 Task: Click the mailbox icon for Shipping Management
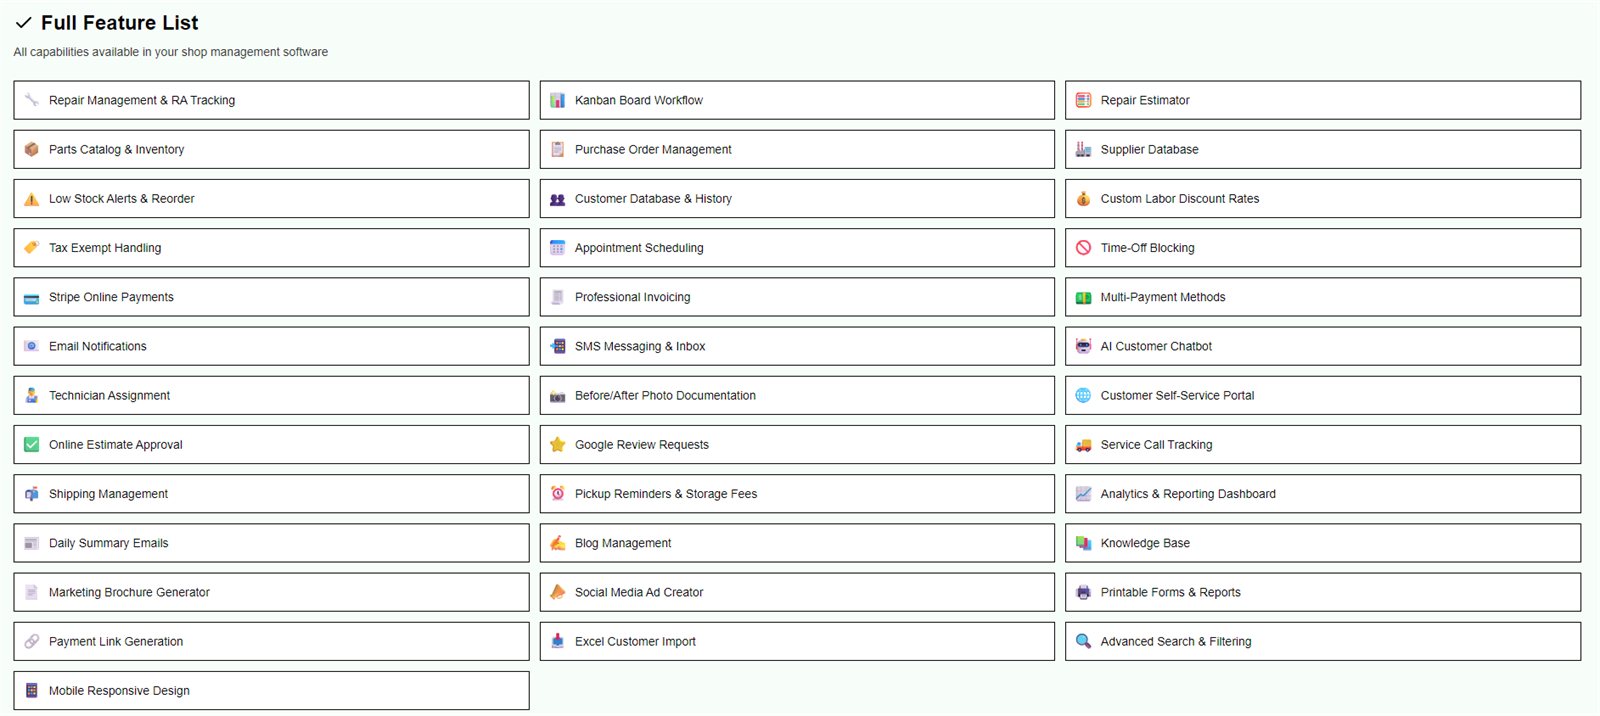click(32, 494)
